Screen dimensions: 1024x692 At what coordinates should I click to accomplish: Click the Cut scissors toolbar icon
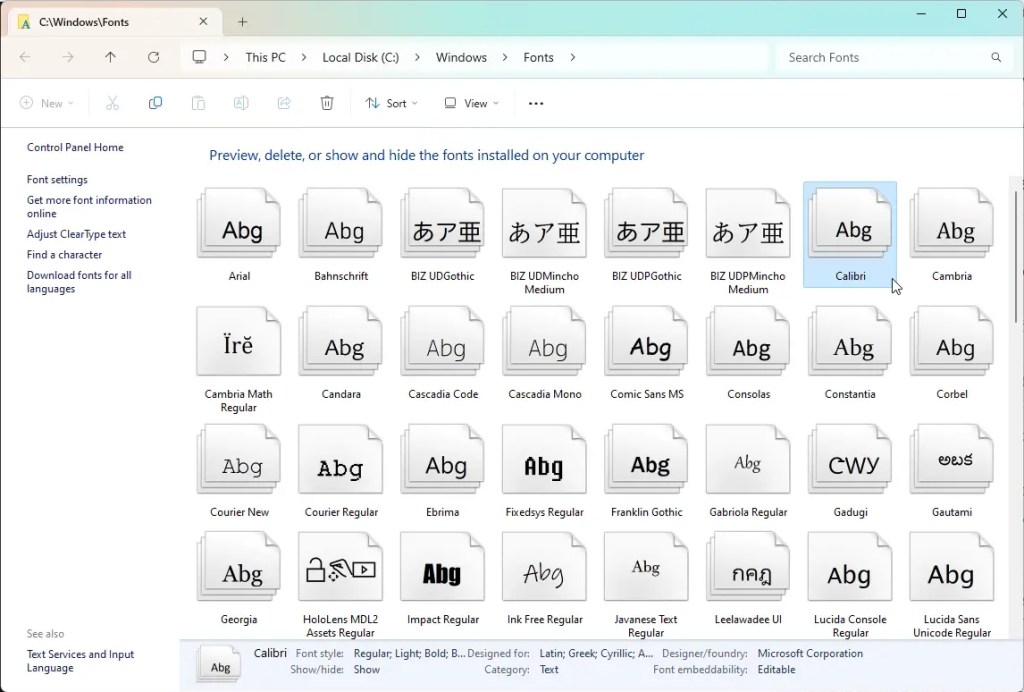point(112,103)
